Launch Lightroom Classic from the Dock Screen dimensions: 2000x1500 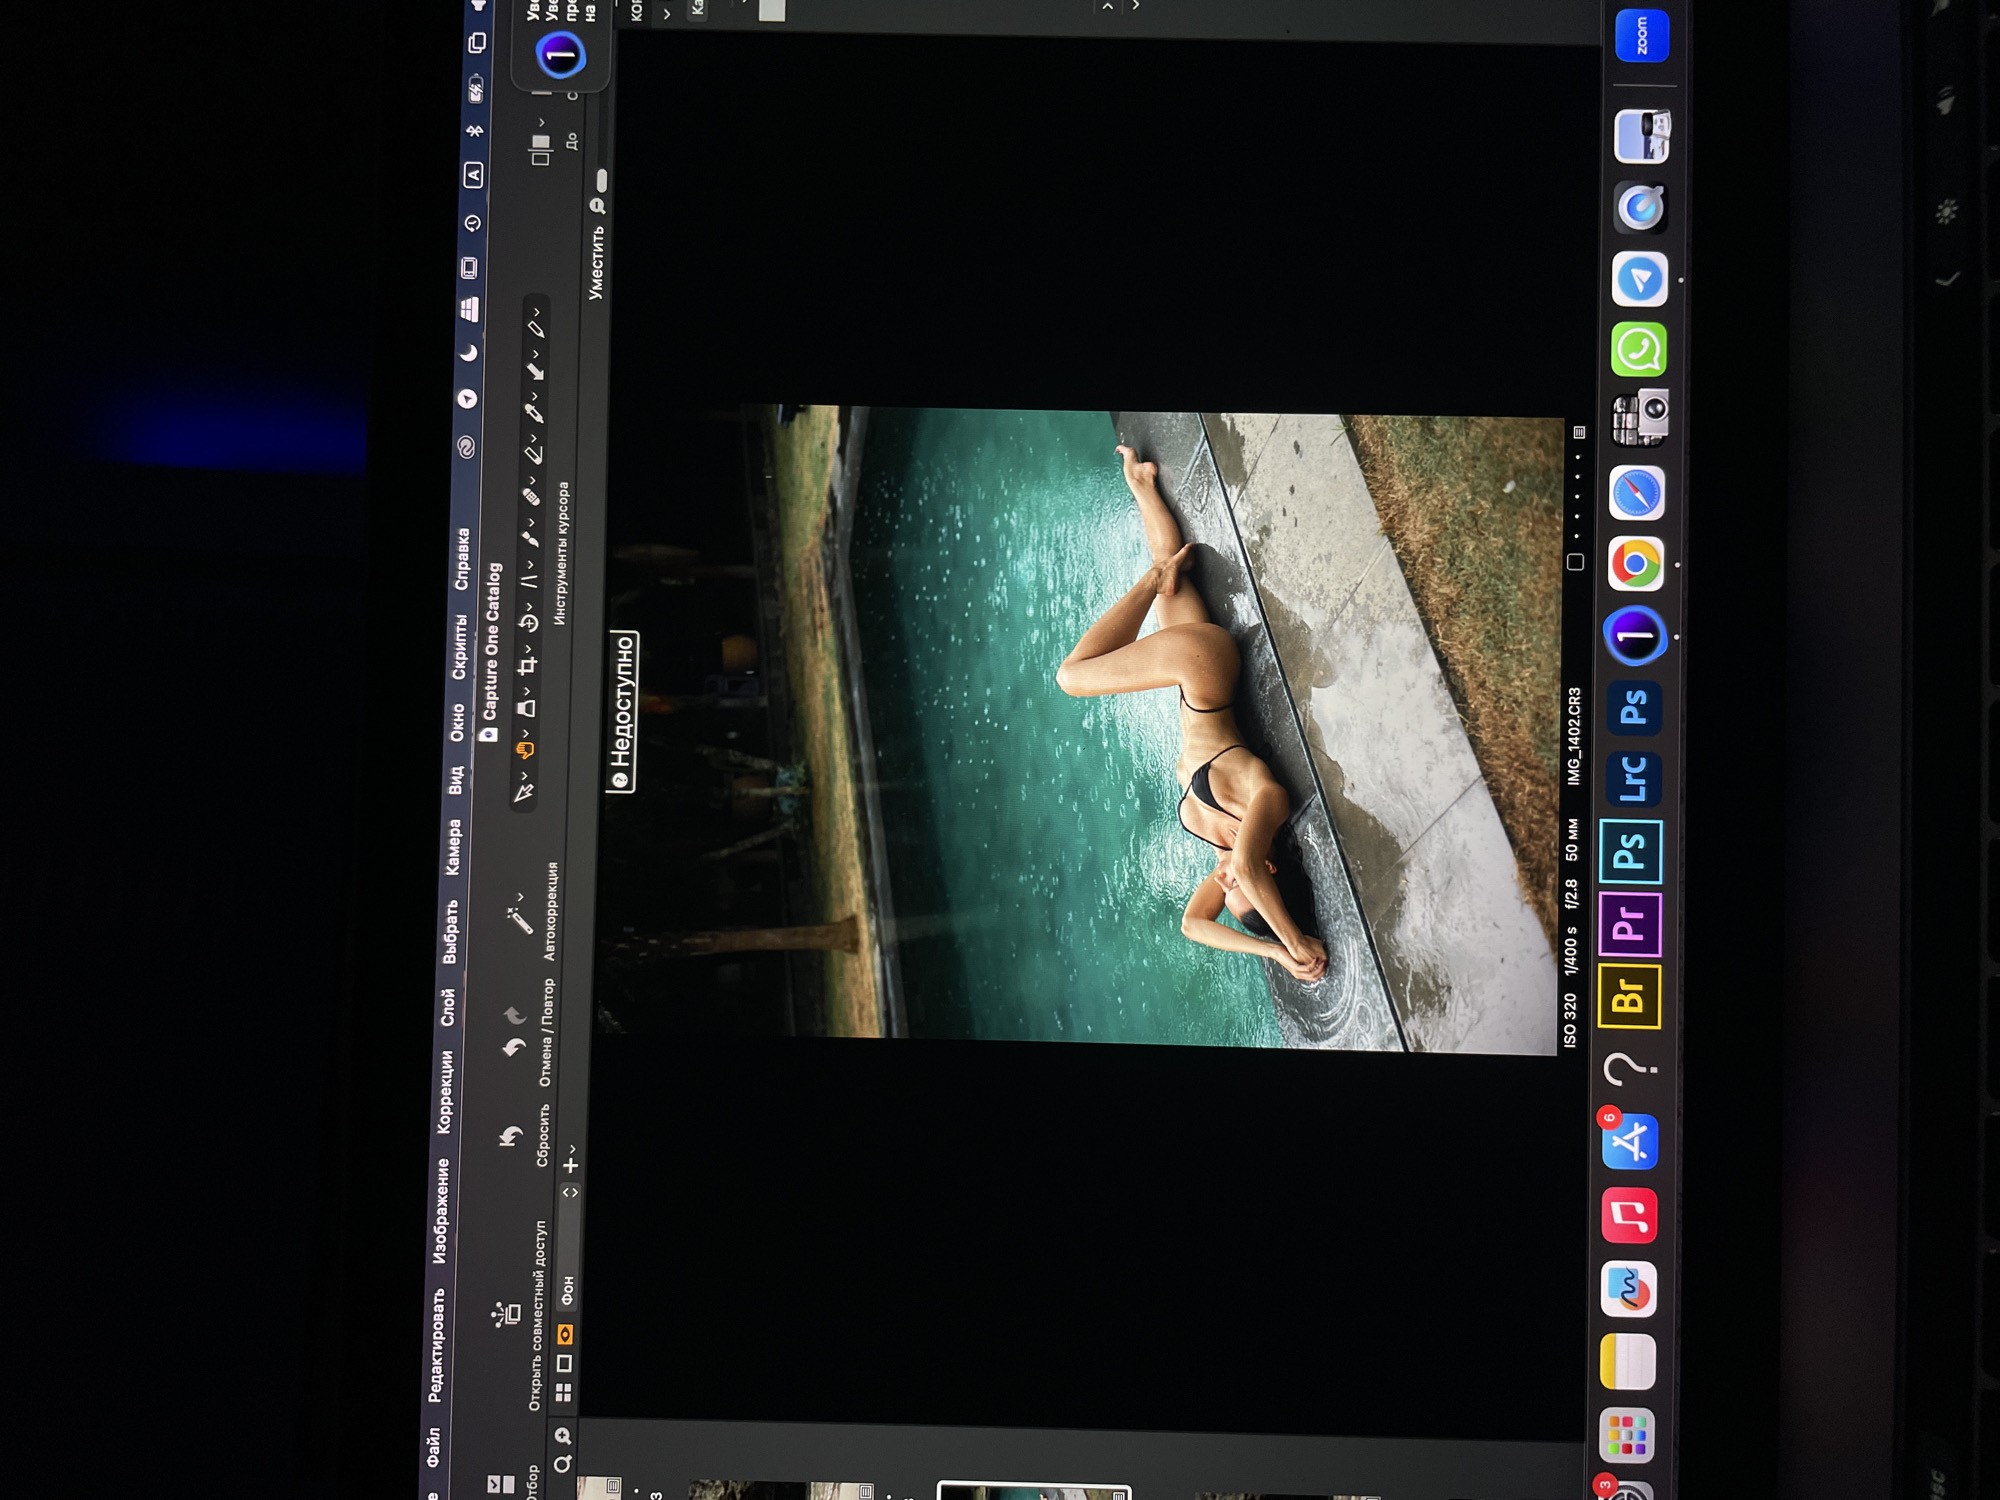click(x=1633, y=779)
